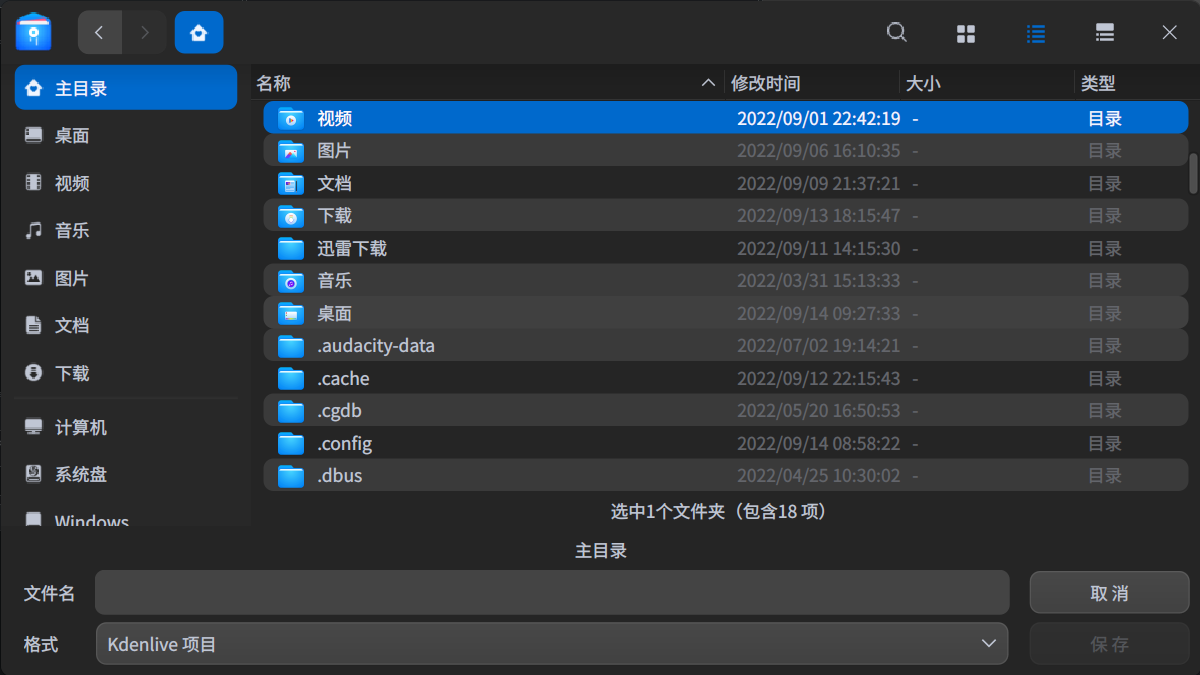Click the date 2022/04/25 10:30:02
The width and height of the screenshot is (1200, 675).
[x=819, y=476]
